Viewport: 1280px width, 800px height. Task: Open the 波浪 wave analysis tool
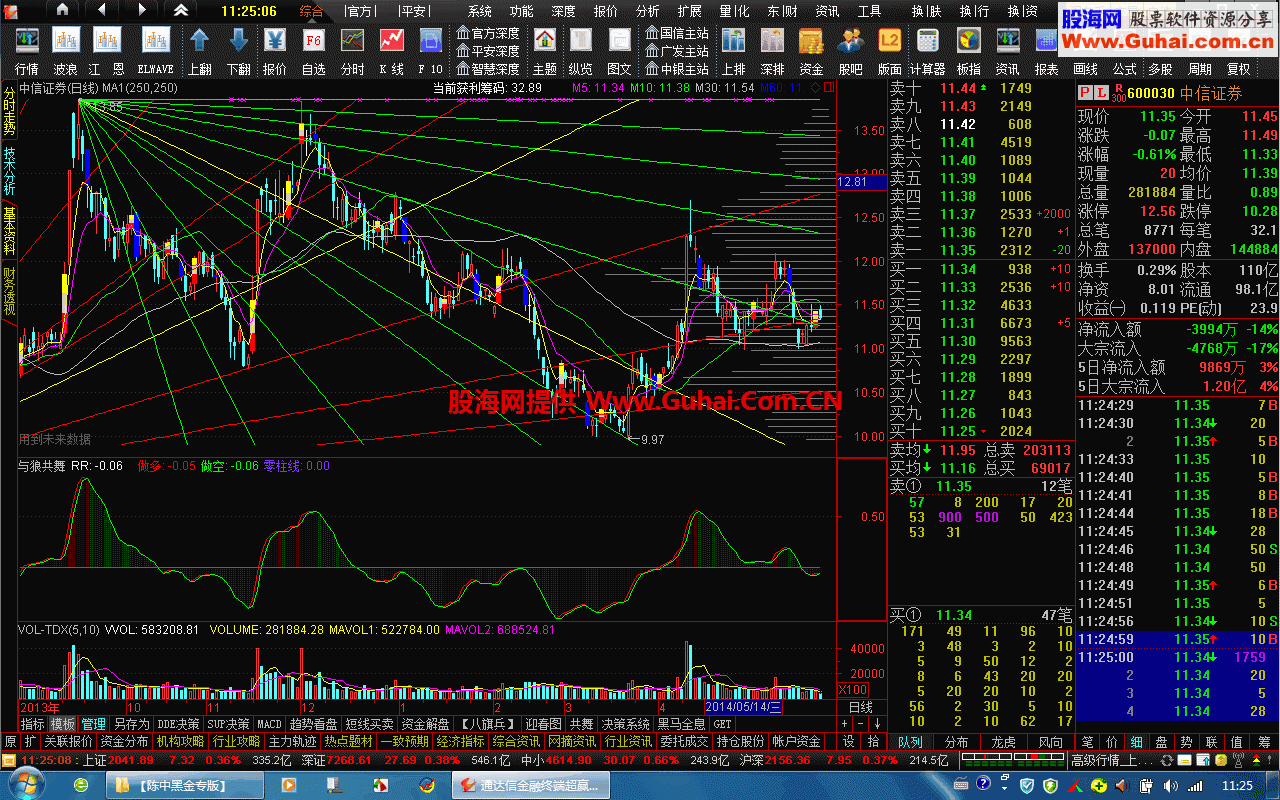point(66,40)
